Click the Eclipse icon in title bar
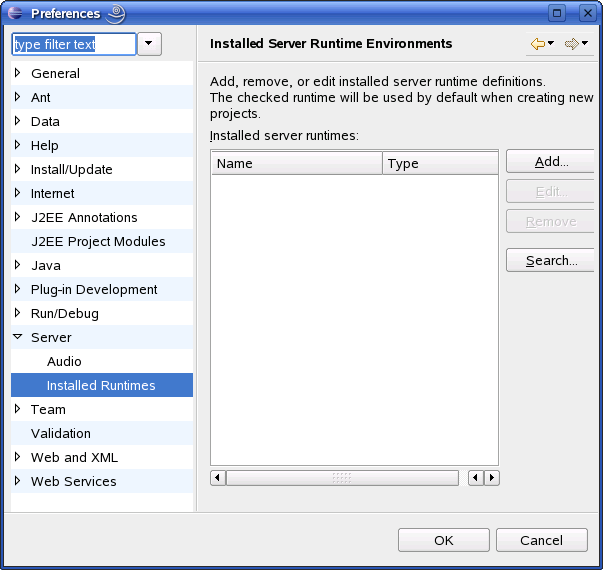The image size is (603, 570). tap(15, 13)
